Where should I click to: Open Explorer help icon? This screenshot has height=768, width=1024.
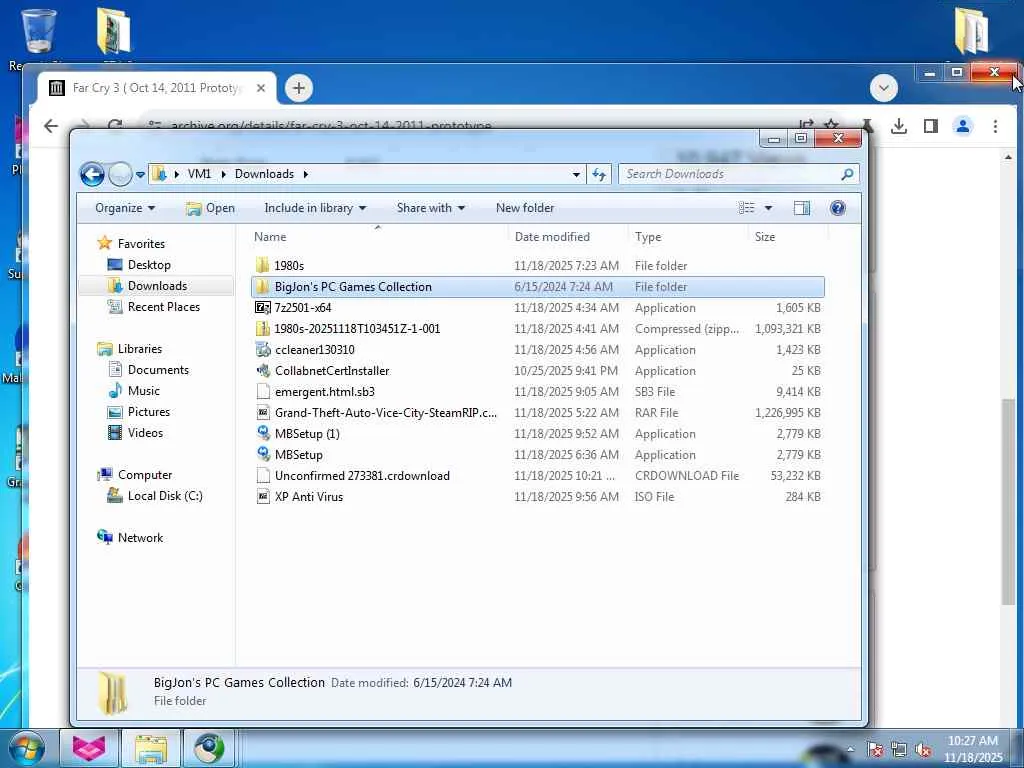pyautogui.click(x=837, y=208)
